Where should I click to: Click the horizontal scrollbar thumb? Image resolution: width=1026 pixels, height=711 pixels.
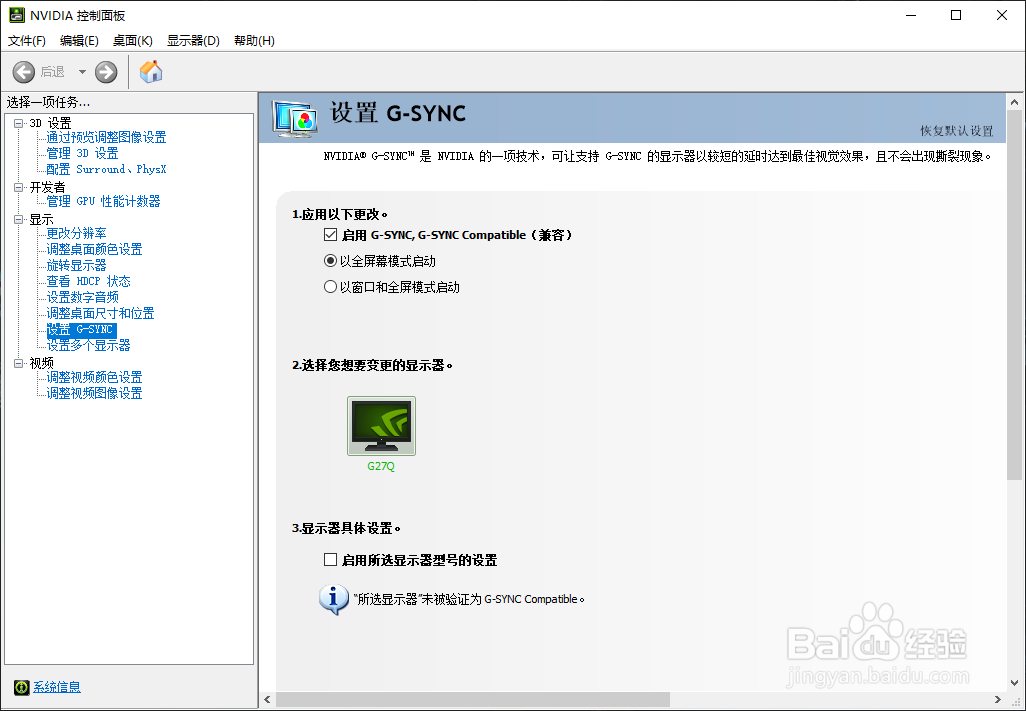click(x=472, y=700)
